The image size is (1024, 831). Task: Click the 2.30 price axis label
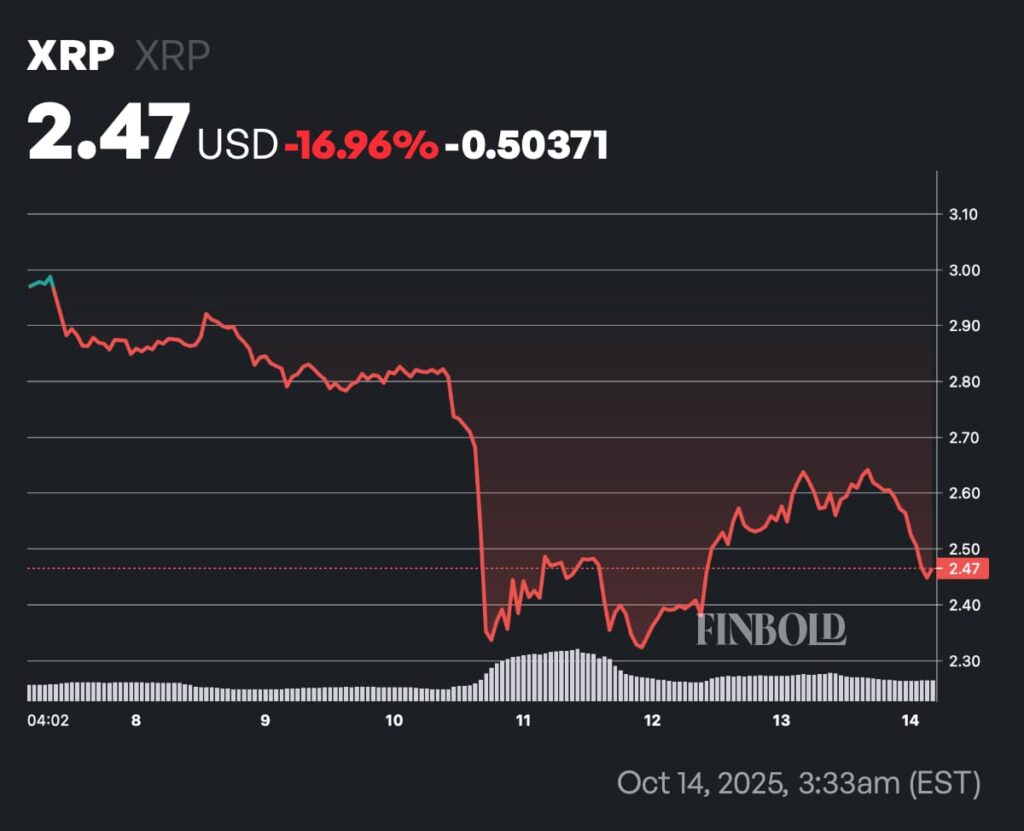(961, 661)
